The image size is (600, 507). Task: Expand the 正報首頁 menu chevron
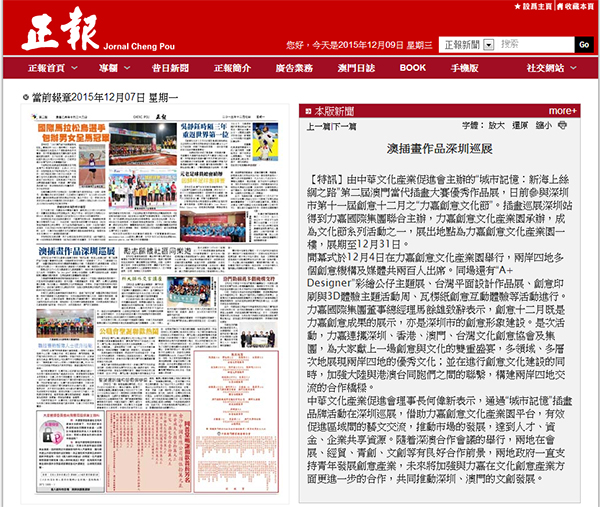(x=75, y=68)
